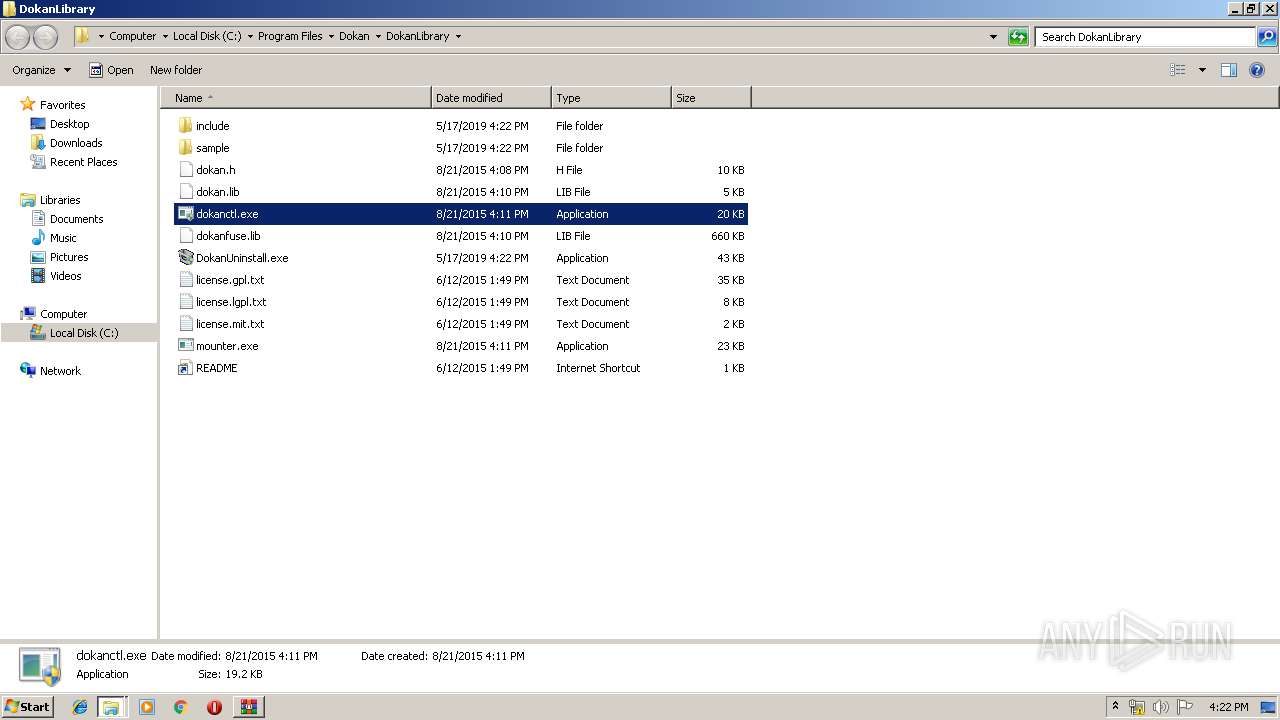1280x720 pixels.
Task: Select Libraries in navigation pane
Action: (x=60, y=200)
